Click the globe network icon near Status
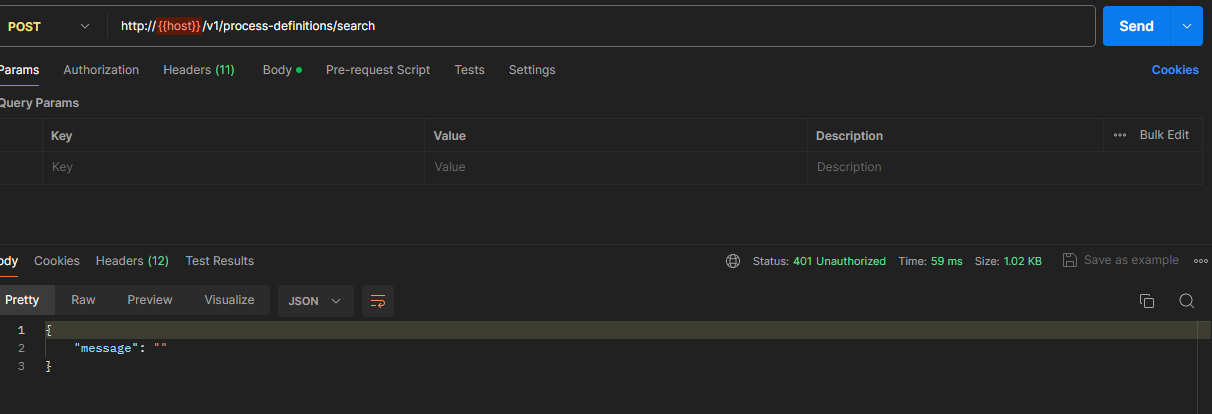1212x414 pixels. click(733, 261)
